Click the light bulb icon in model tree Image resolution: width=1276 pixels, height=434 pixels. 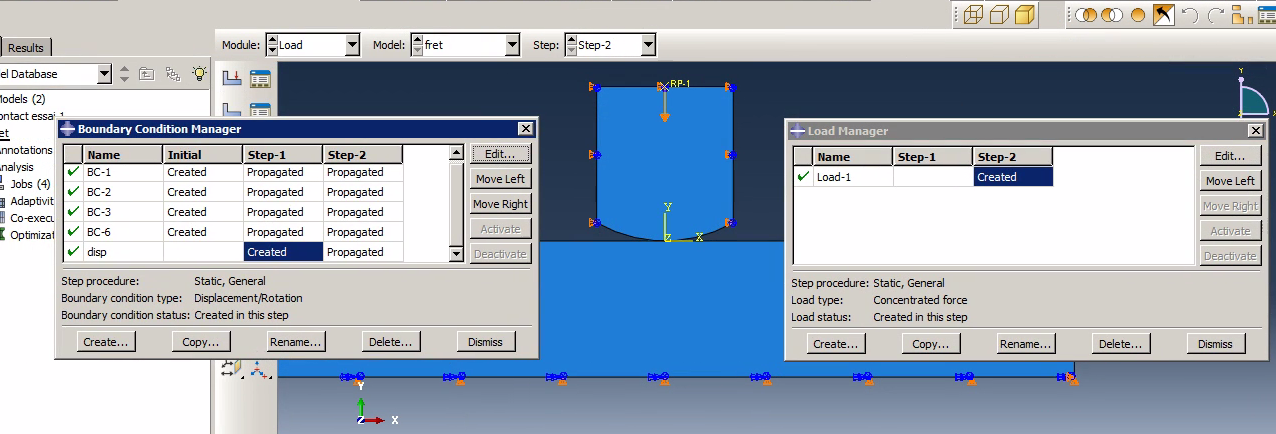click(200, 74)
